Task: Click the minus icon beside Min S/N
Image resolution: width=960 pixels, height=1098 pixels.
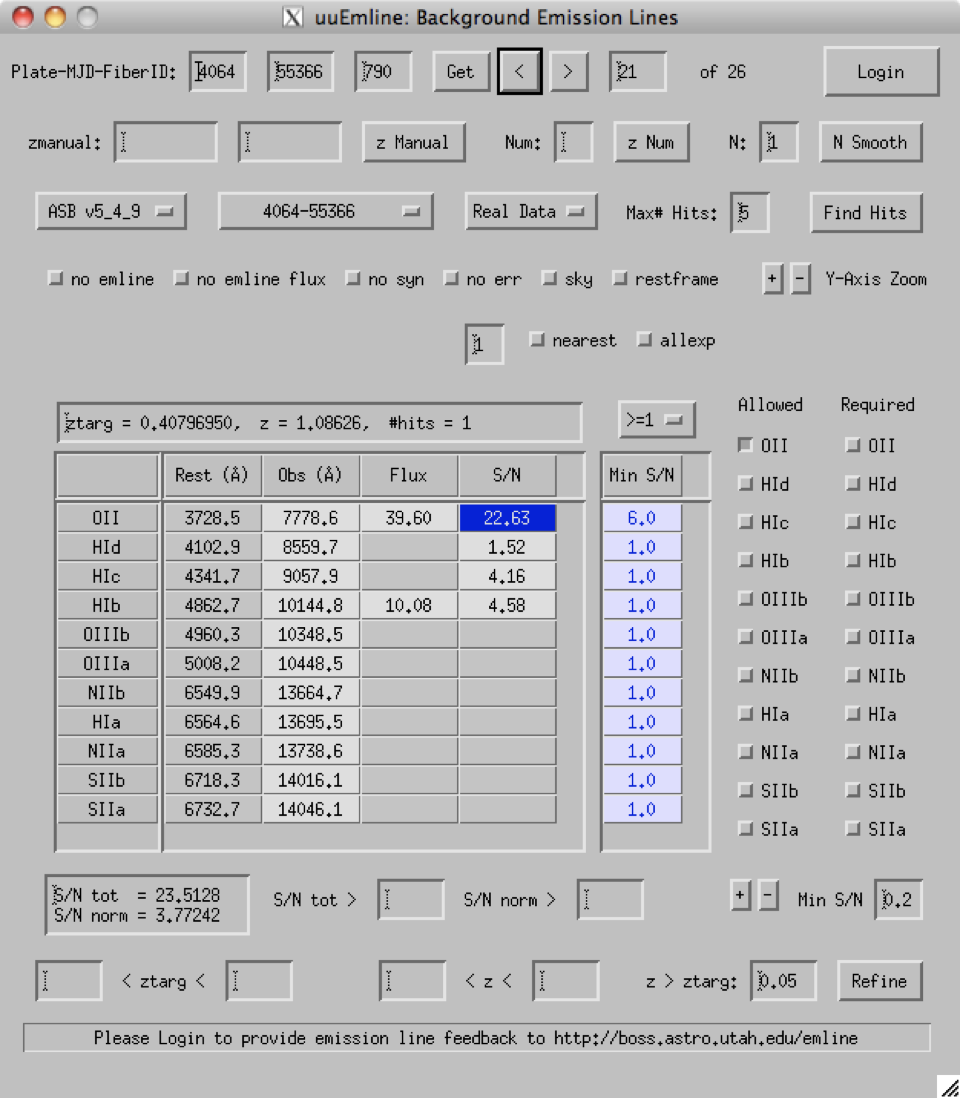Action: [768, 895]
